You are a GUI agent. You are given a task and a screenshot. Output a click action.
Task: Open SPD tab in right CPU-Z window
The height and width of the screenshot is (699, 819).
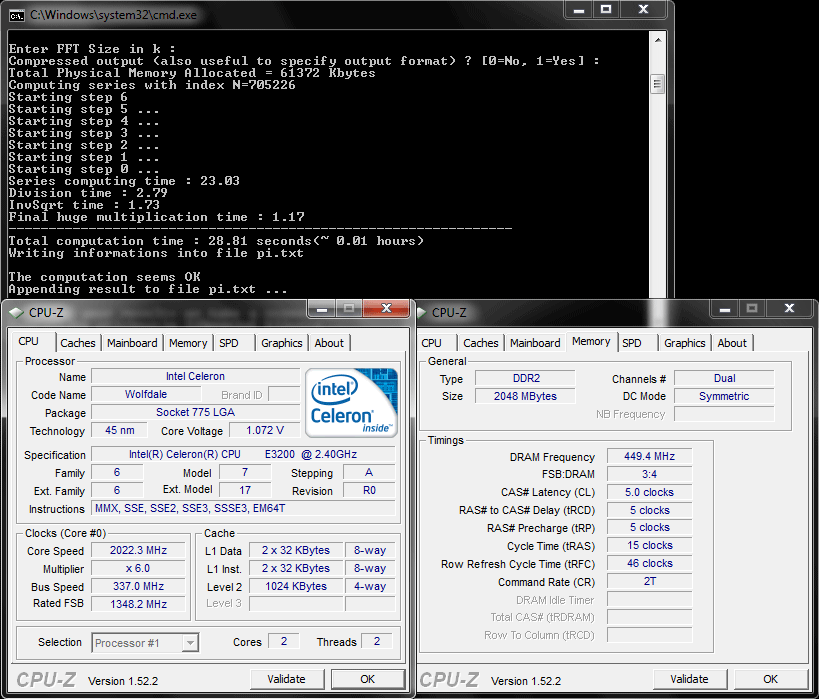tap(631, 343)
